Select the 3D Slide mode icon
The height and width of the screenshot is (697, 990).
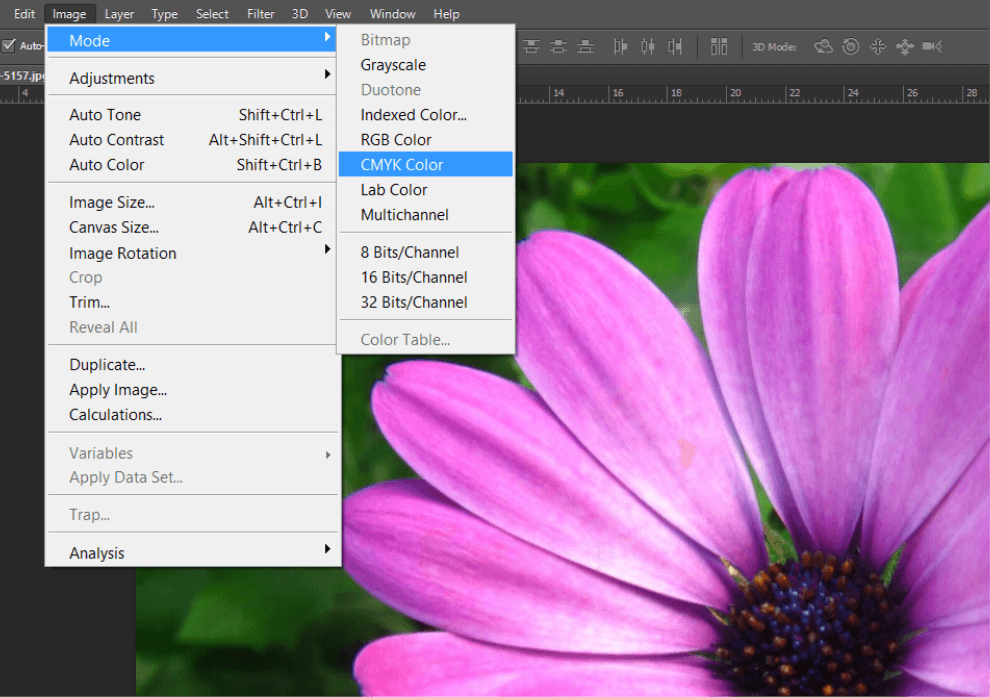[905, 46]
